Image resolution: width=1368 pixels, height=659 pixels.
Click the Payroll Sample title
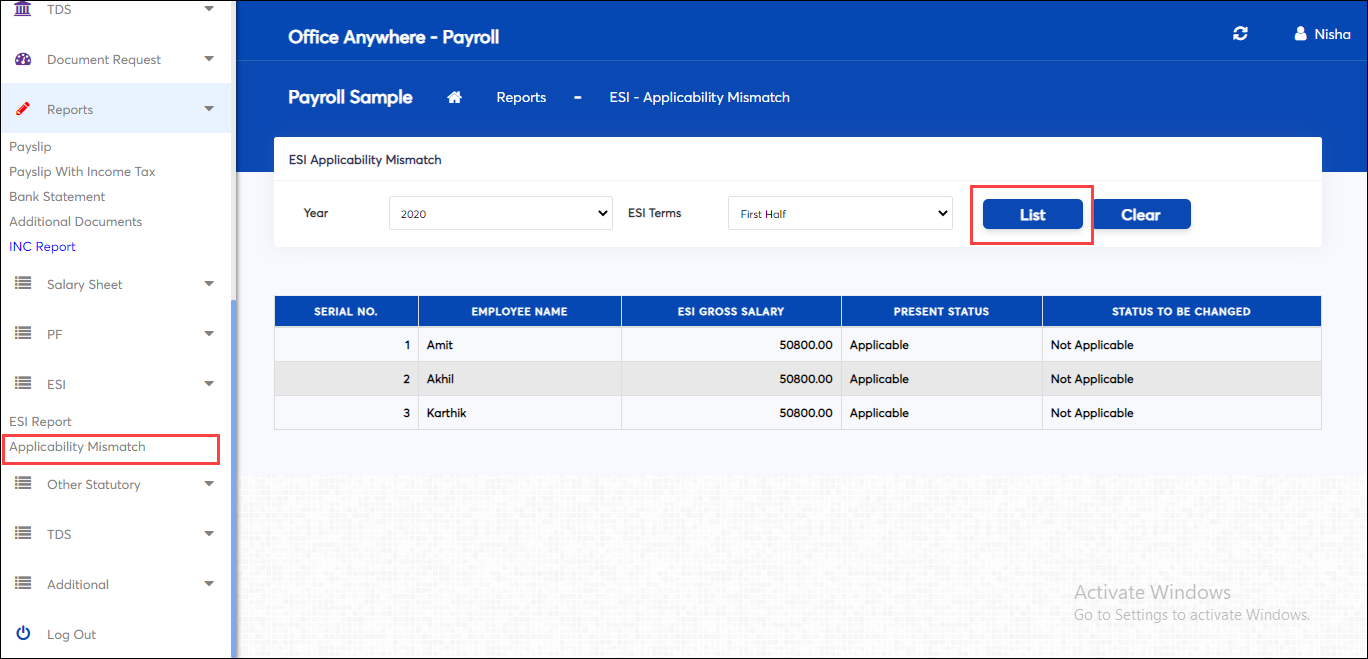tap(350, 97)
